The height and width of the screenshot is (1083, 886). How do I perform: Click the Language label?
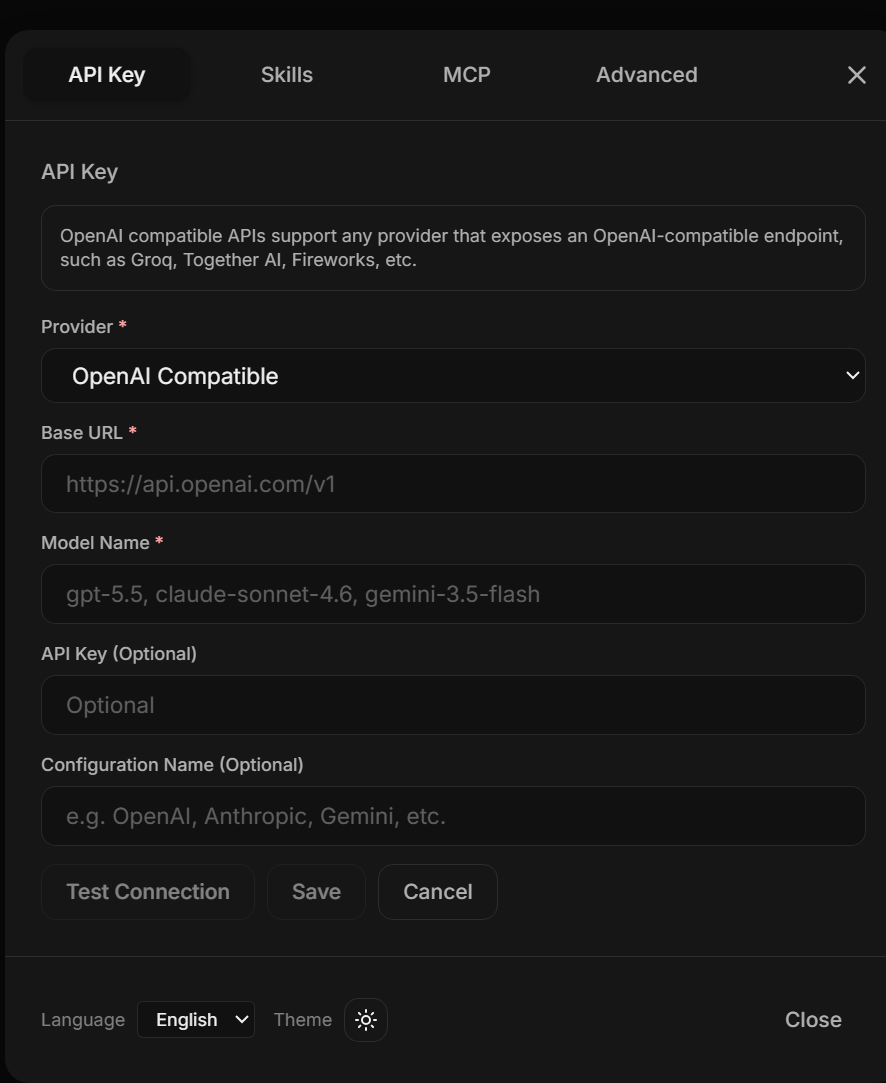point(83,1019)
